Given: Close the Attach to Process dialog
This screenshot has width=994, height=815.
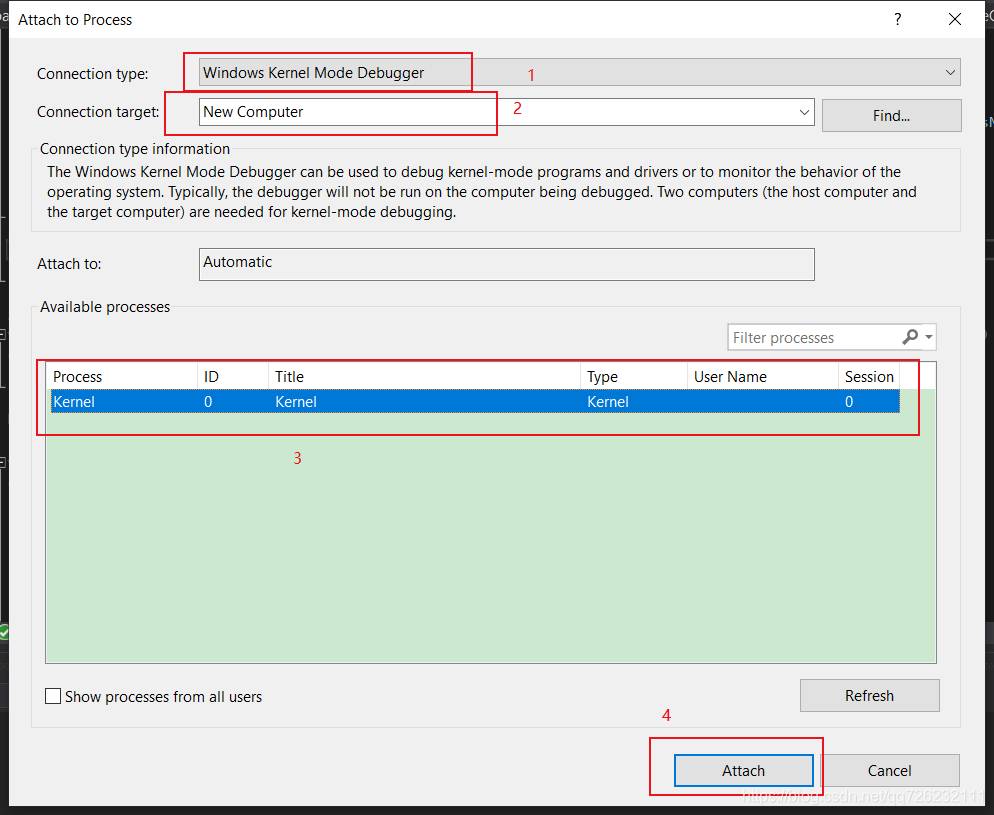Looking at the screenshot, I should click(x=955, y=19).
